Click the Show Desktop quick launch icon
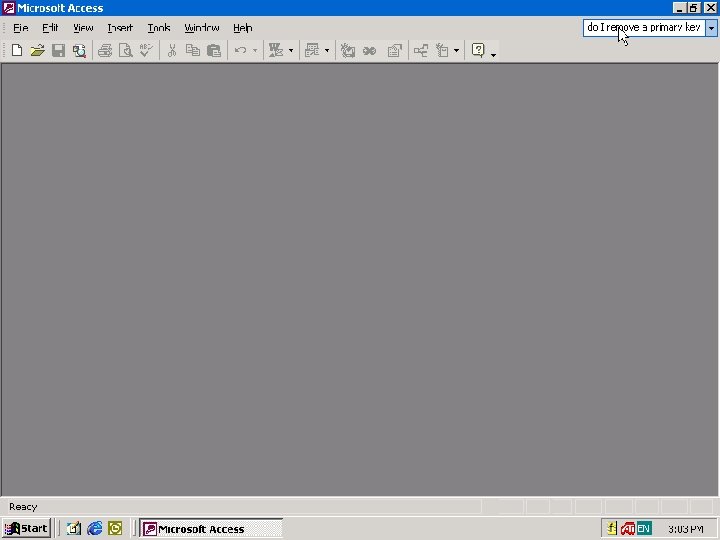The height and width of the screenshot is (540, 720). pos(73,529)
